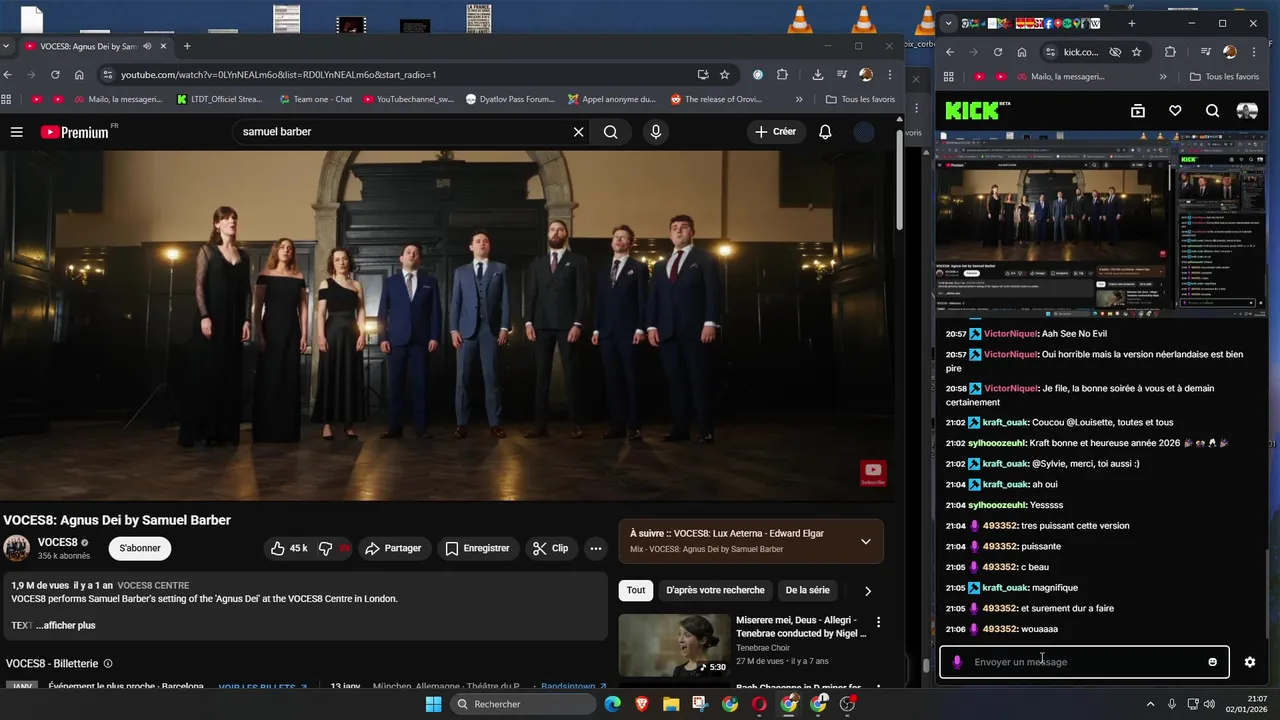The height and width of the screenshot is (720, 1280).
Task: Open Kick browse streams icon
Action: point(1138,111)
